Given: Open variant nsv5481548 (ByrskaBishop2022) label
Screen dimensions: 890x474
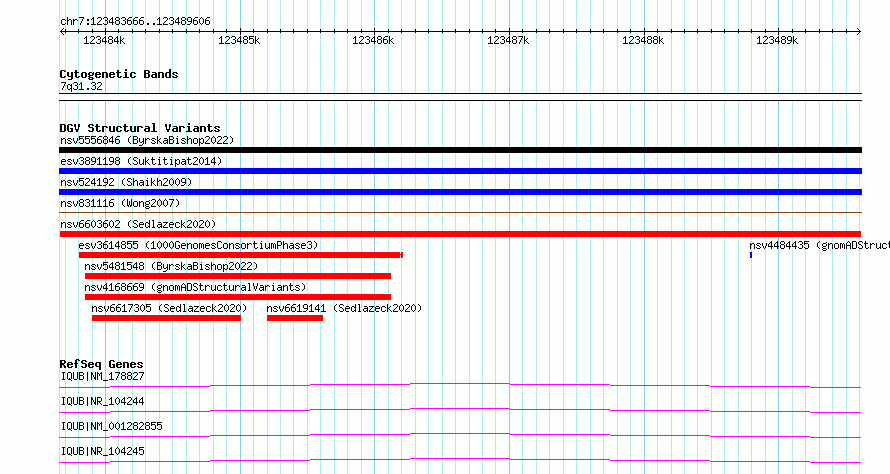Looking at the screenshot, I should (171, 266).
